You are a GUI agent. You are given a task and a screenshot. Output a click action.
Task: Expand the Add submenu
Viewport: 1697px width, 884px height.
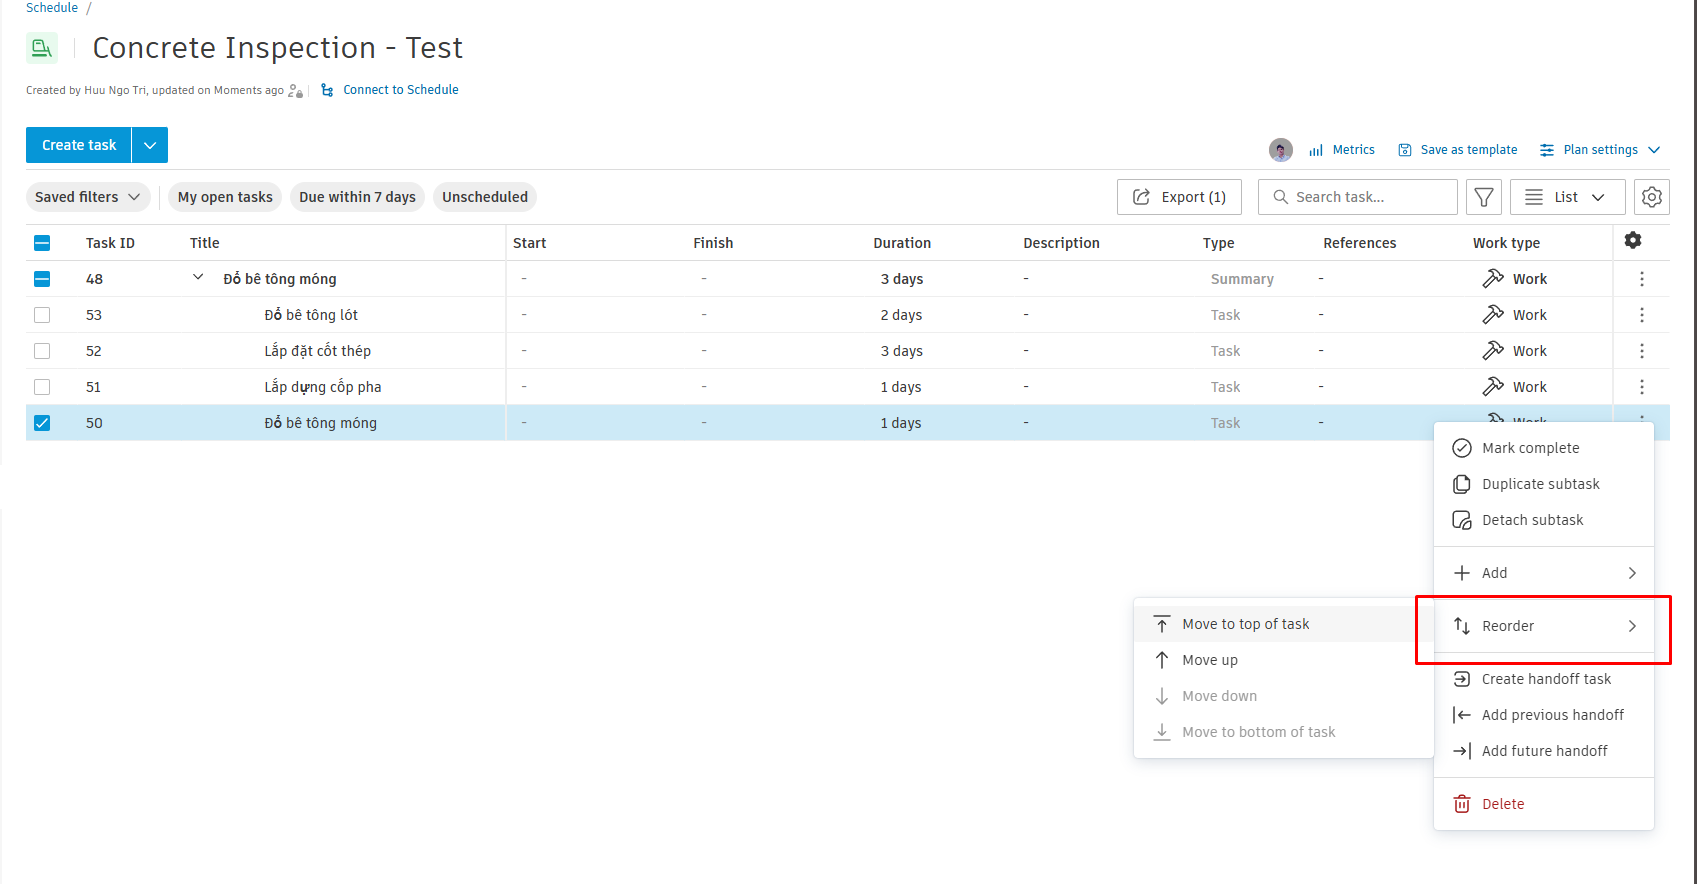point(1544,573)
